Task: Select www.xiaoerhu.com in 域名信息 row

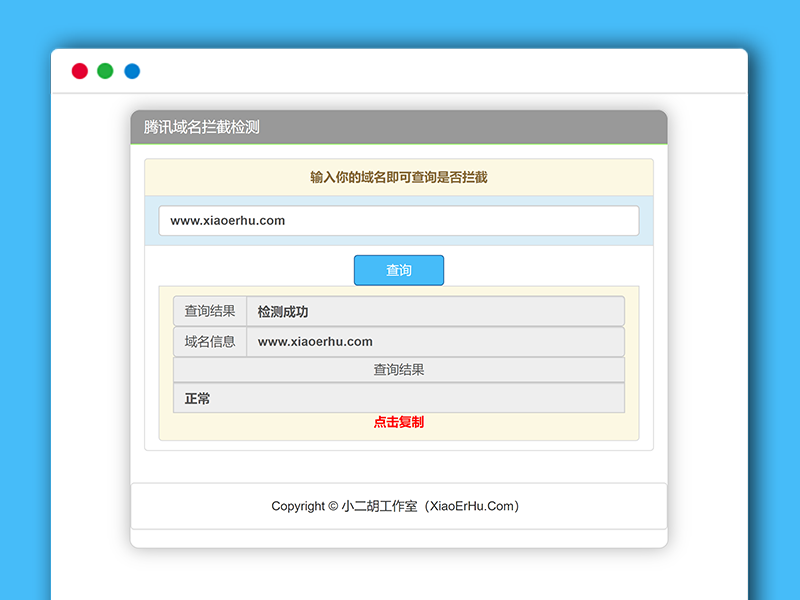Action: point(315,341)
